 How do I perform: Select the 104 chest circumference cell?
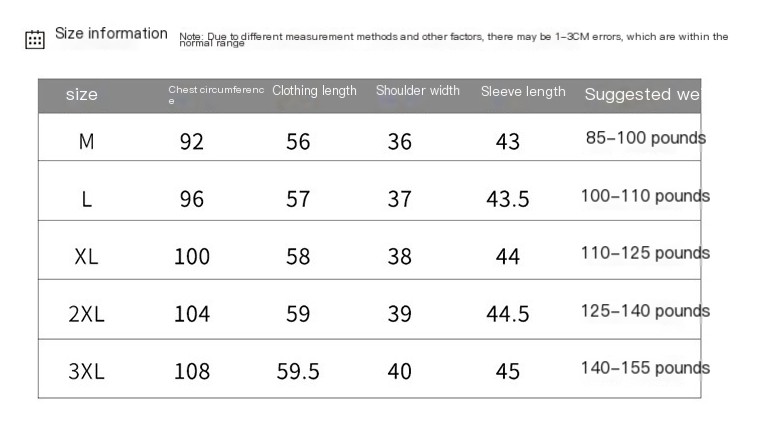click(x=192, y=314)
